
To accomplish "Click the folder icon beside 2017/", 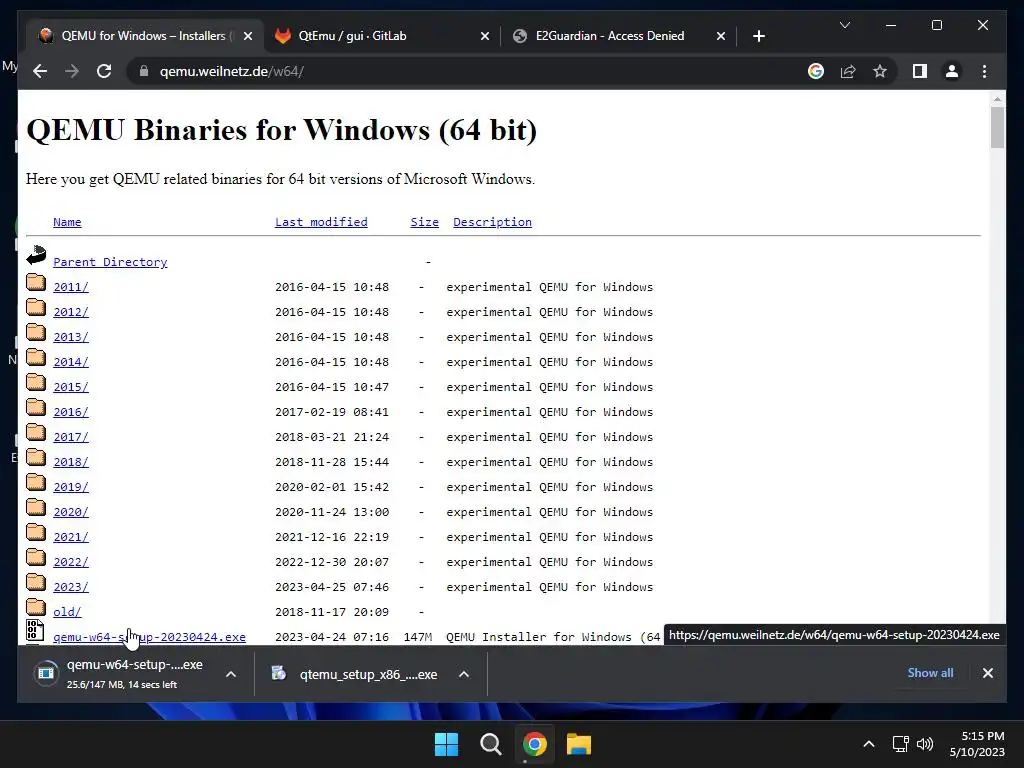I will tap(36, 432).
